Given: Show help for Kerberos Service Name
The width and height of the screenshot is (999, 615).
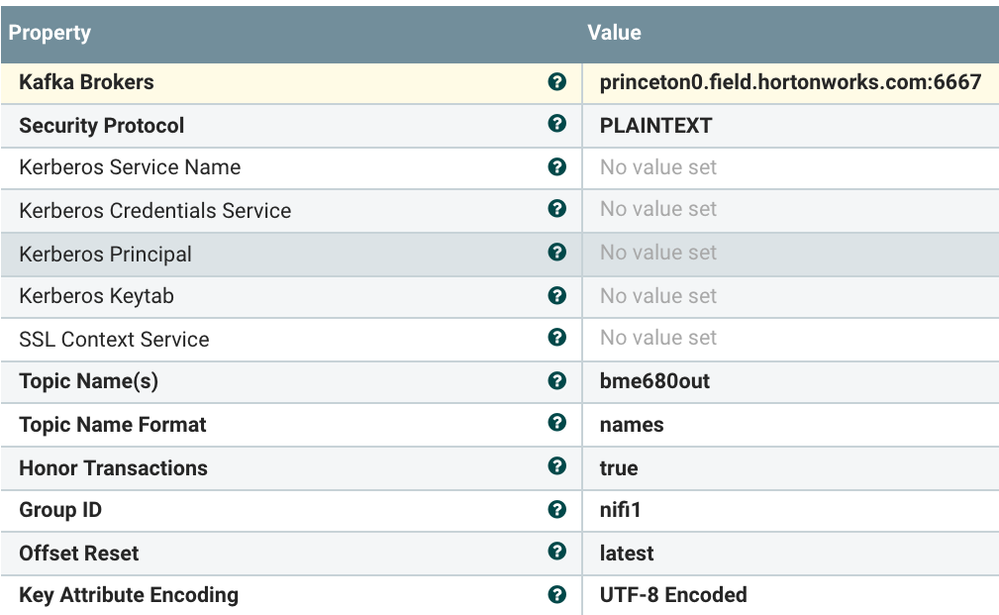Looking at the screenshot, I should click(558, 167).
